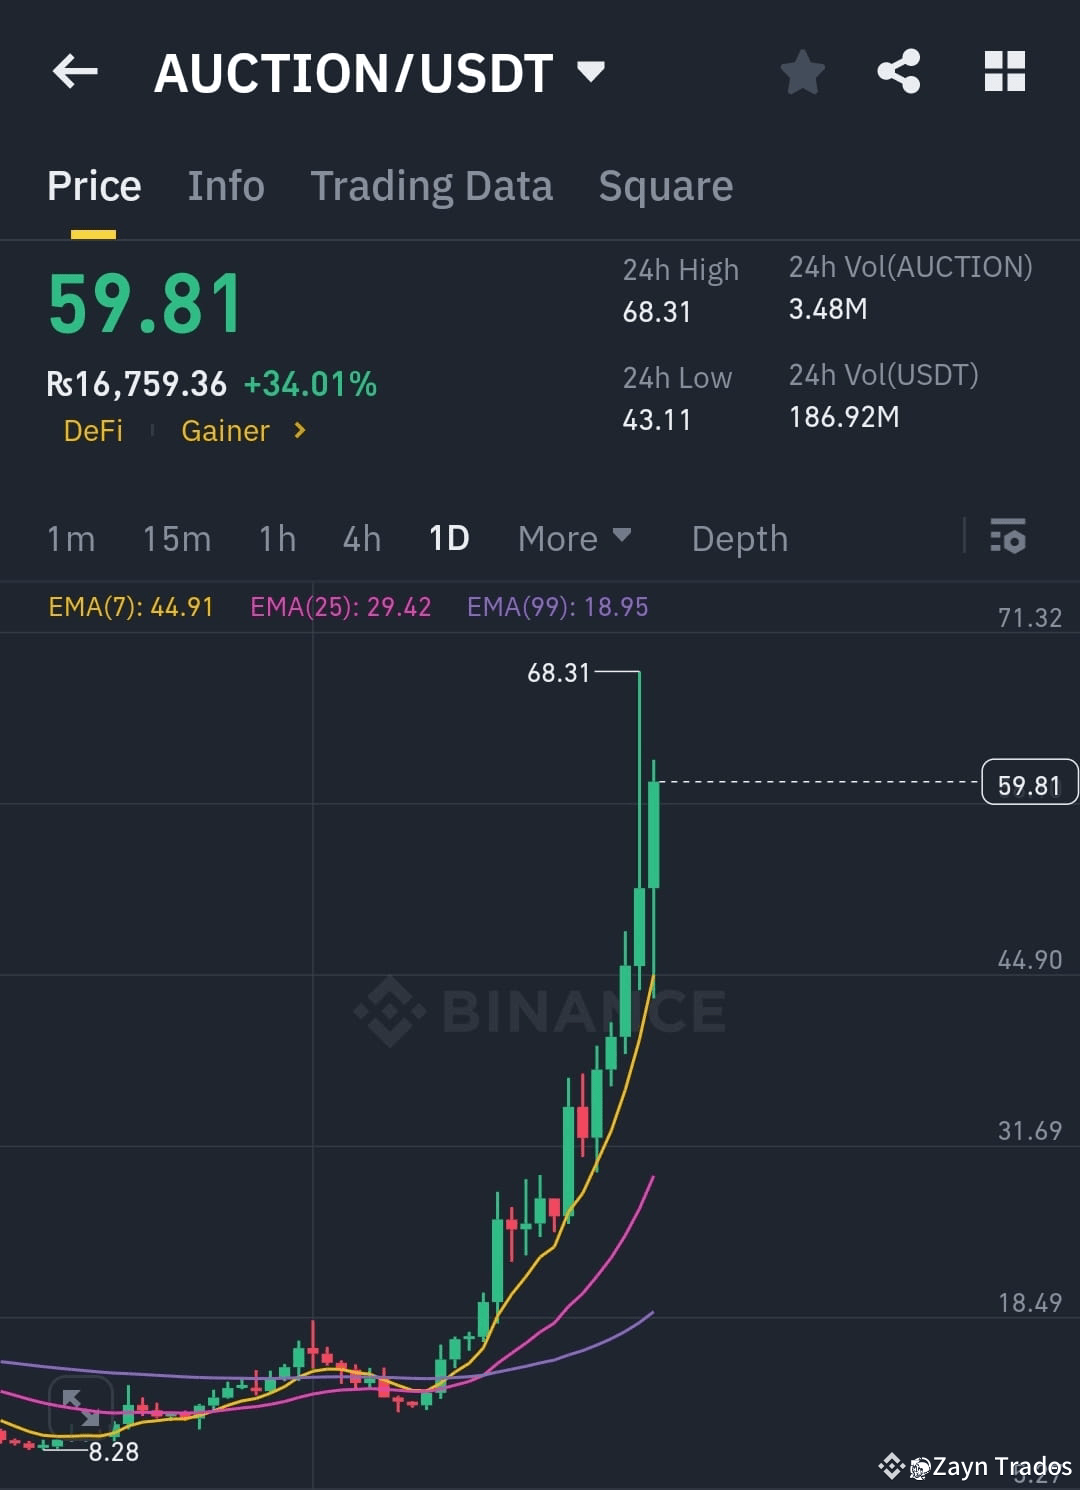Switch to the Trading Data tab
This screenshot has height=1490, width=1080.
tap(432, 186)
